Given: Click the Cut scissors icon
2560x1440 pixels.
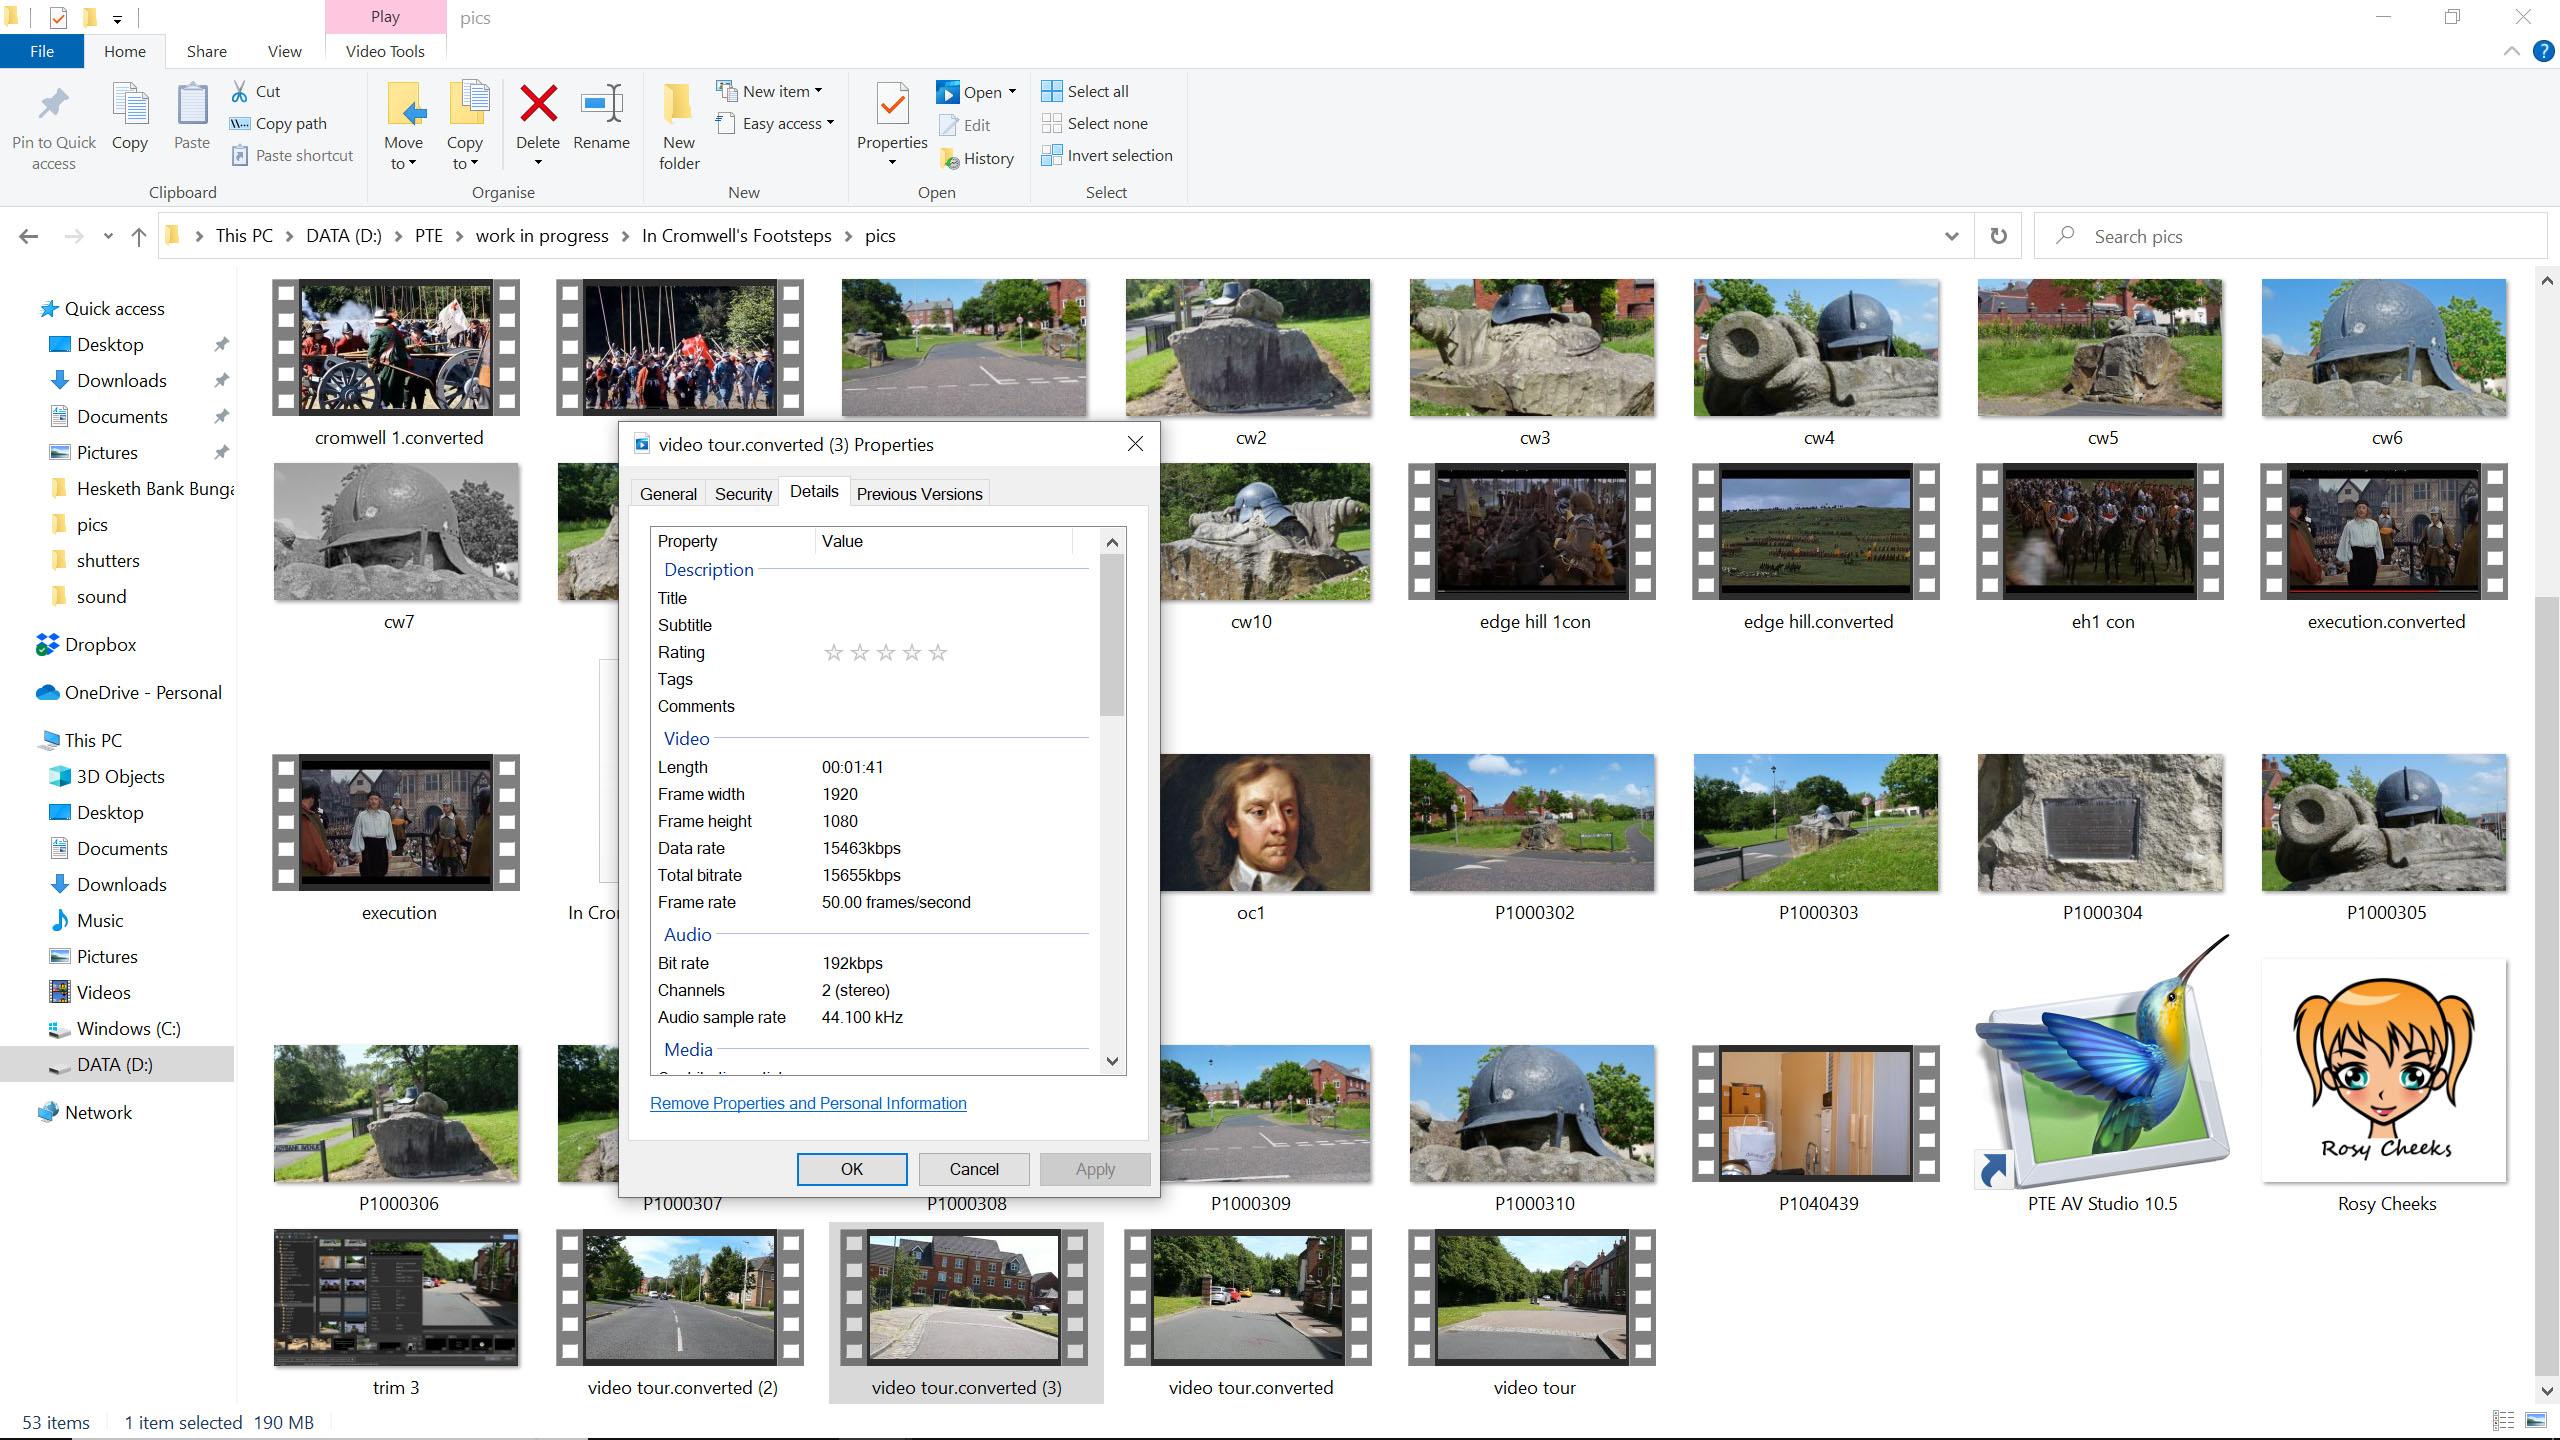Looking at the screenshot, I should (x=240, y=91).
